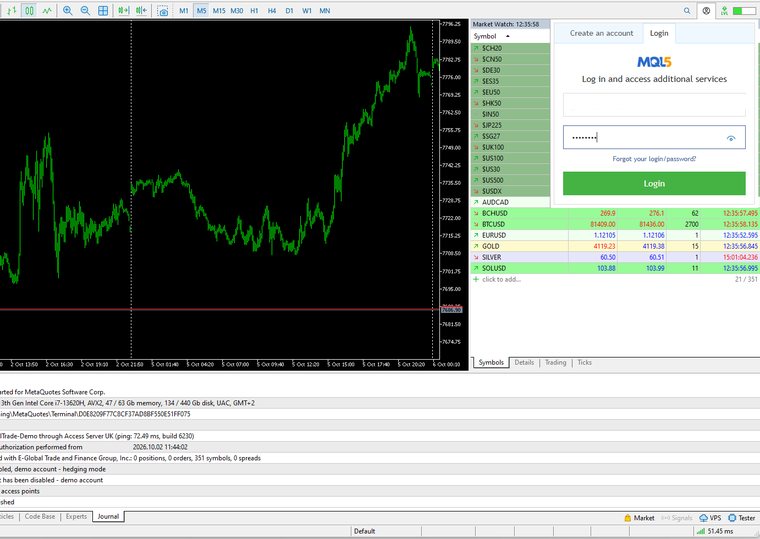Click the green connection level bar
This screenshot has height=539, width=760.
[x=744, y=10]
